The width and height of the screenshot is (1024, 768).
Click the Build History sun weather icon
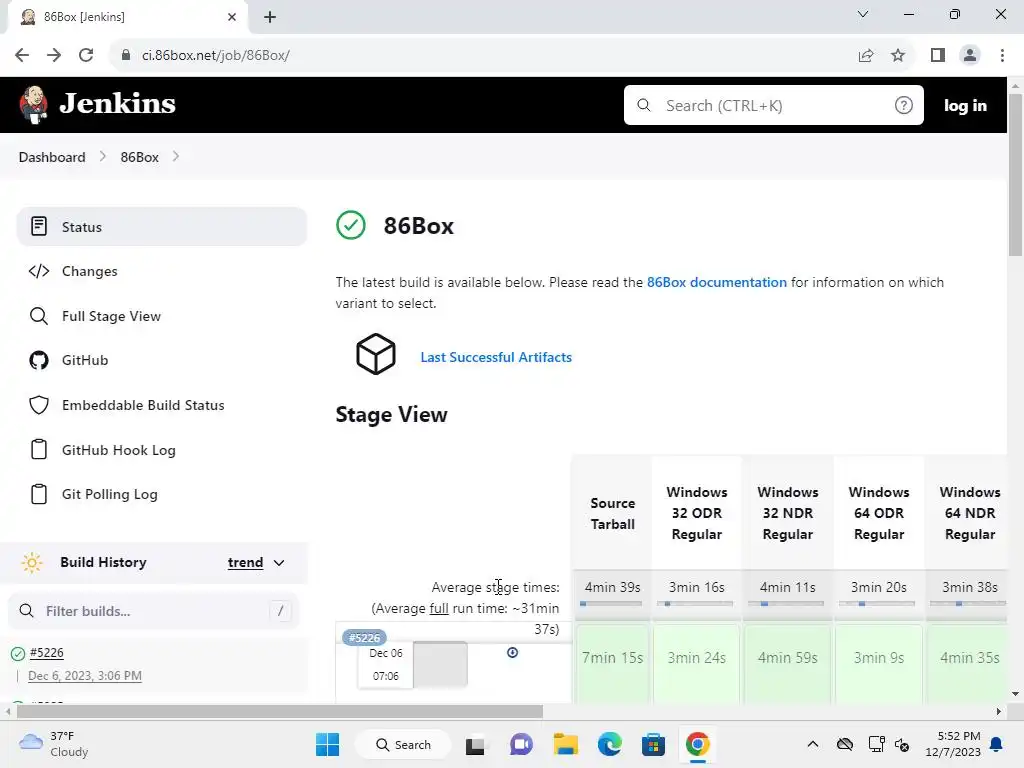pos(32,562)
